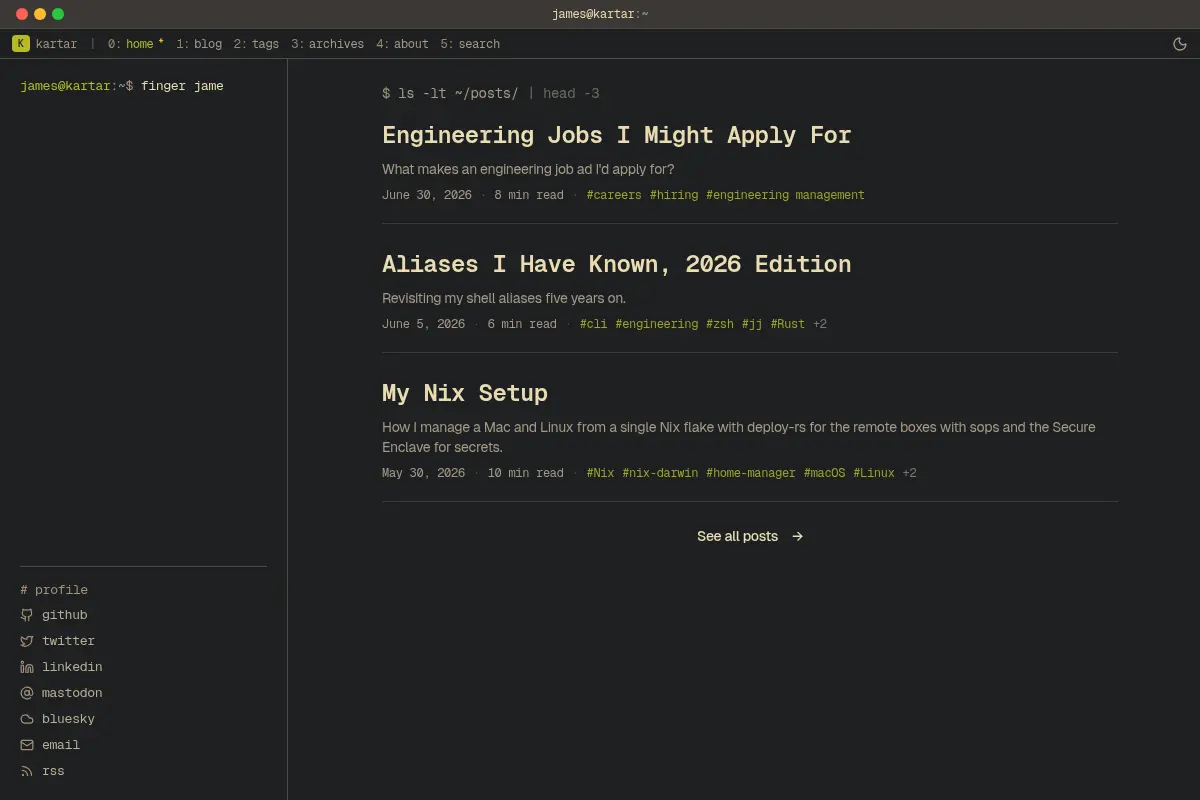Click the finger jame terminal prompt
Screen dimensions: 1200x800
click(x=122, y=86)
